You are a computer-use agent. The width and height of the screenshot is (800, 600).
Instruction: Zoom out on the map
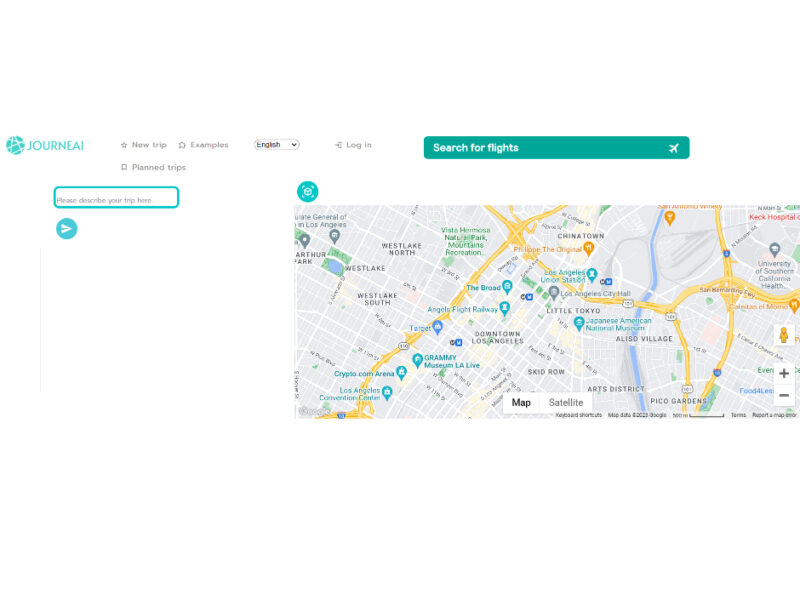784,396
